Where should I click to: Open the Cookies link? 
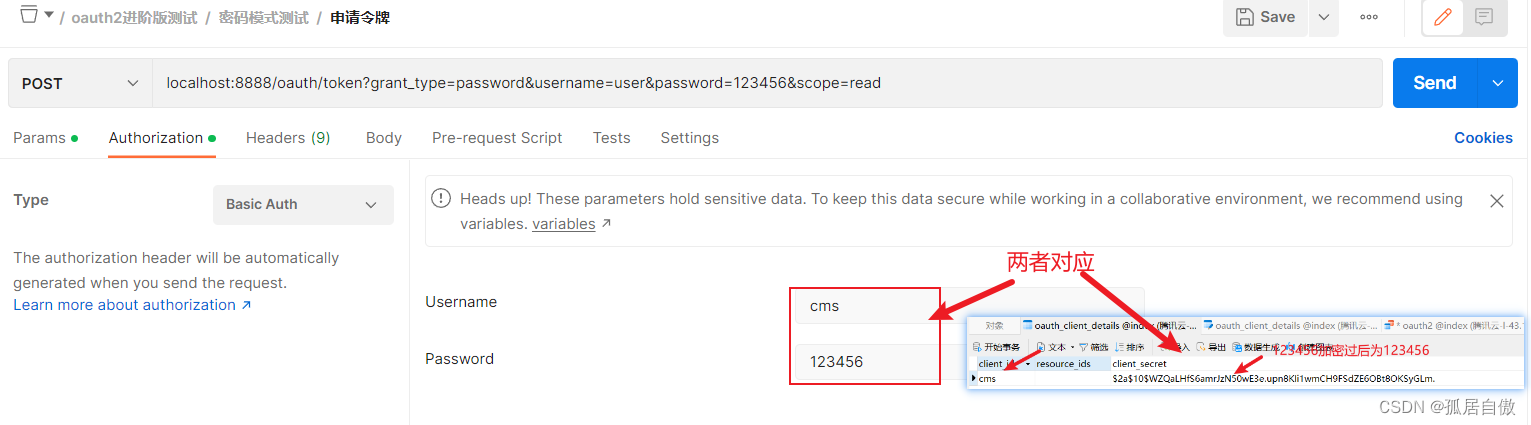pos(1483,138)
